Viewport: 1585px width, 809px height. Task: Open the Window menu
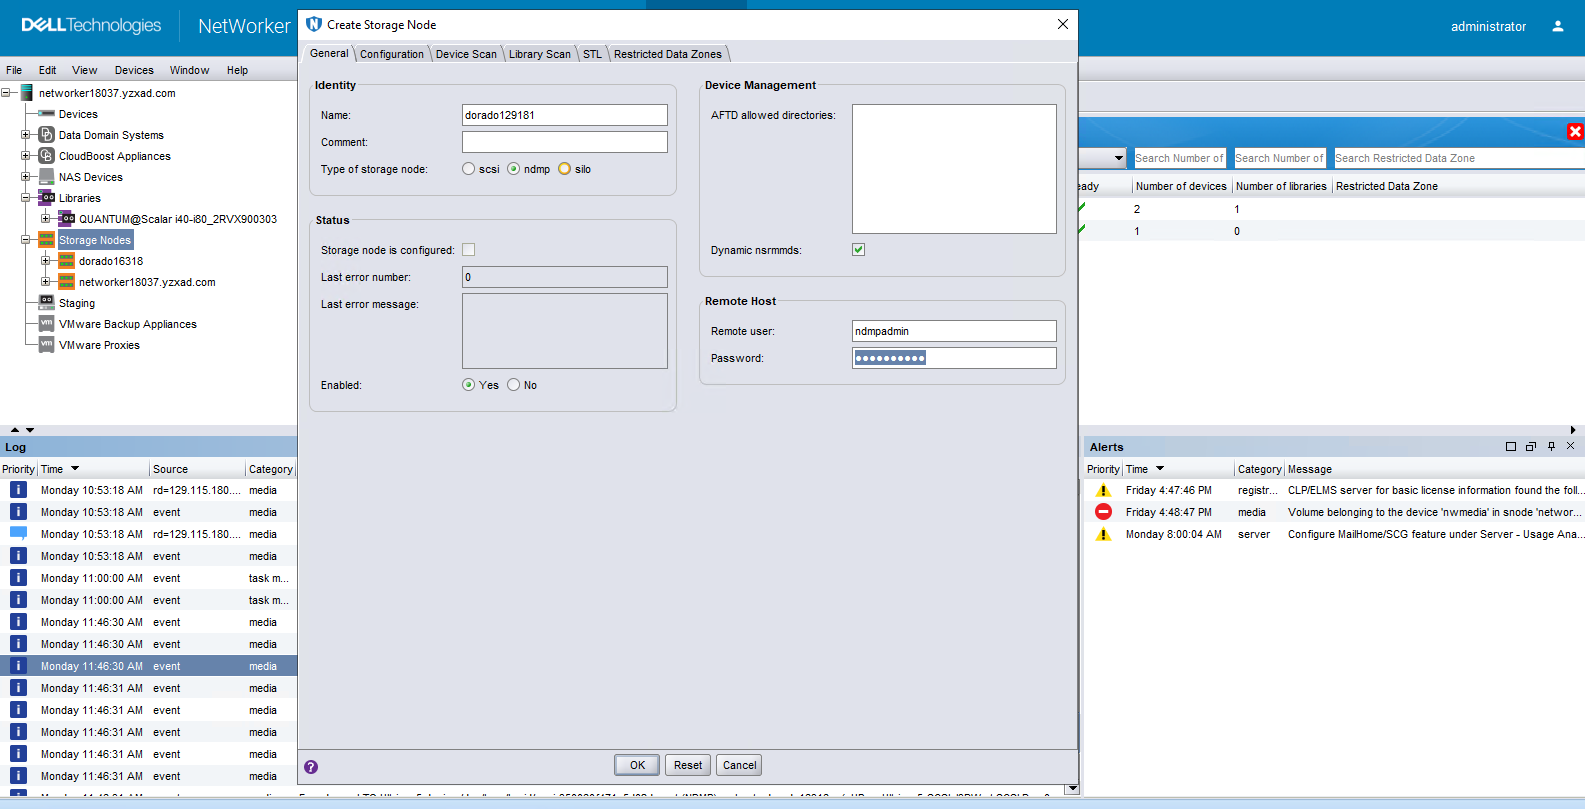coord(189,70)
